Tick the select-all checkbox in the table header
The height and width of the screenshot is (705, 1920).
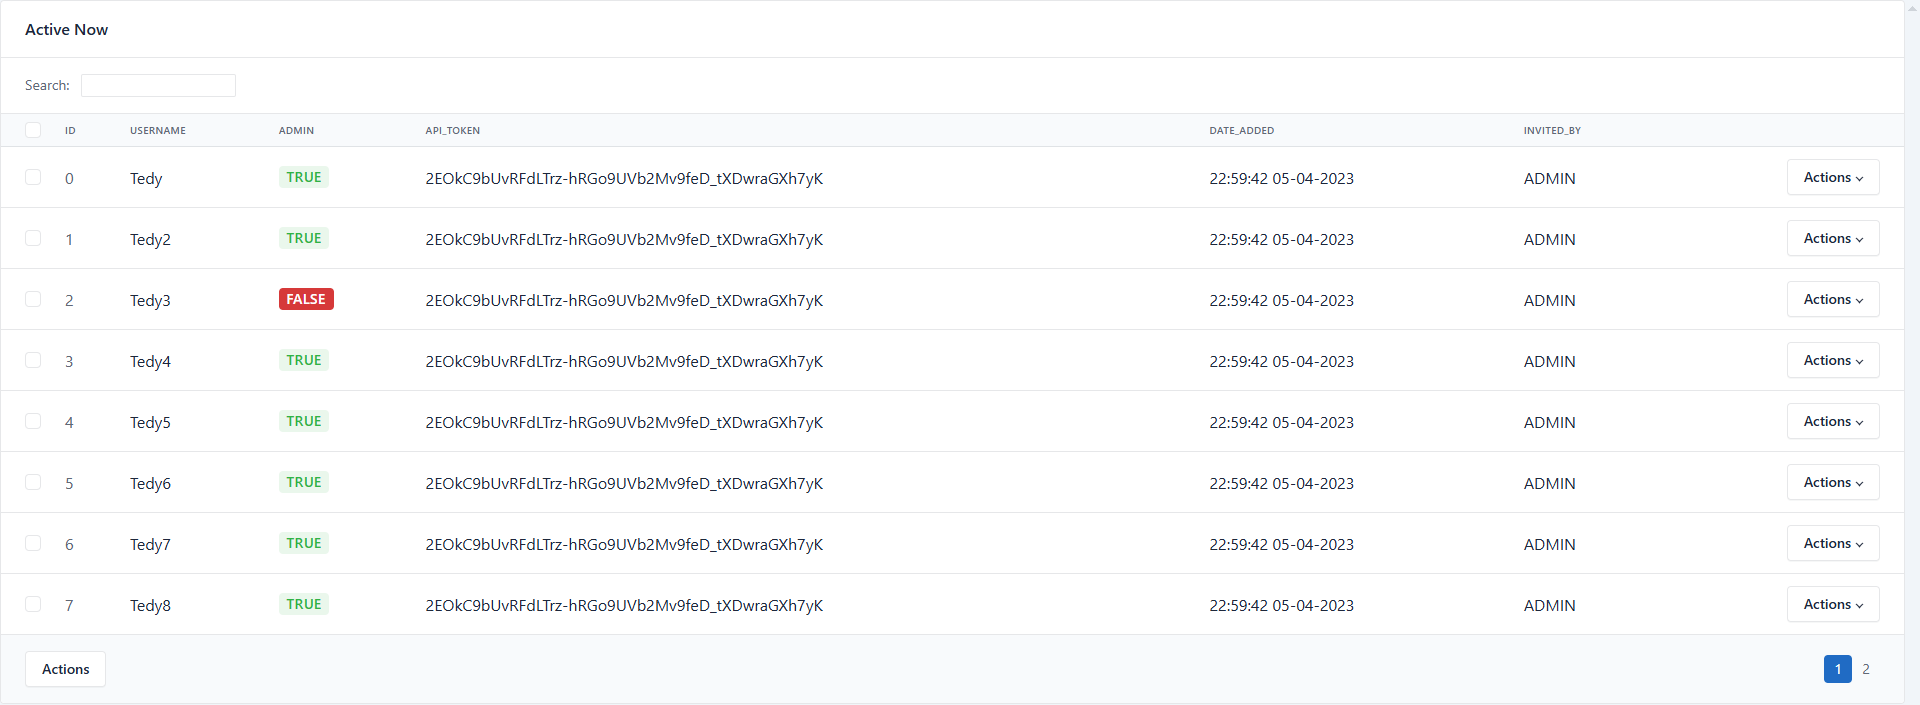point(33,130)
